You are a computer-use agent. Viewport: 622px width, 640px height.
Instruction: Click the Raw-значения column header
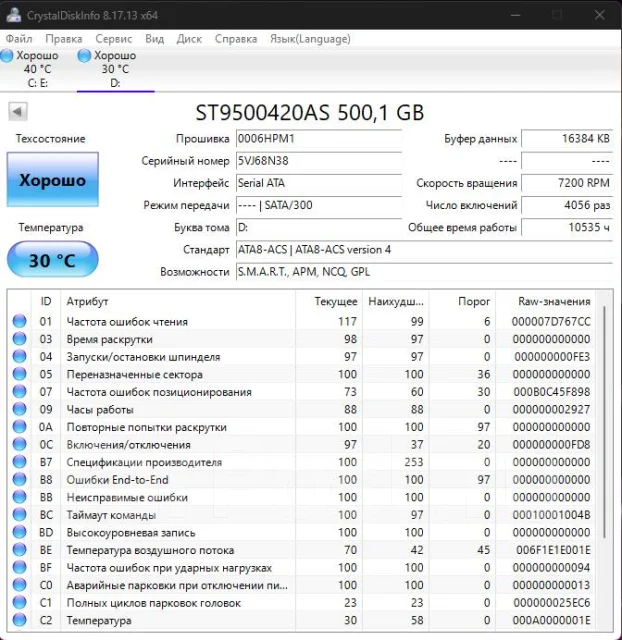tap(545, 302)
